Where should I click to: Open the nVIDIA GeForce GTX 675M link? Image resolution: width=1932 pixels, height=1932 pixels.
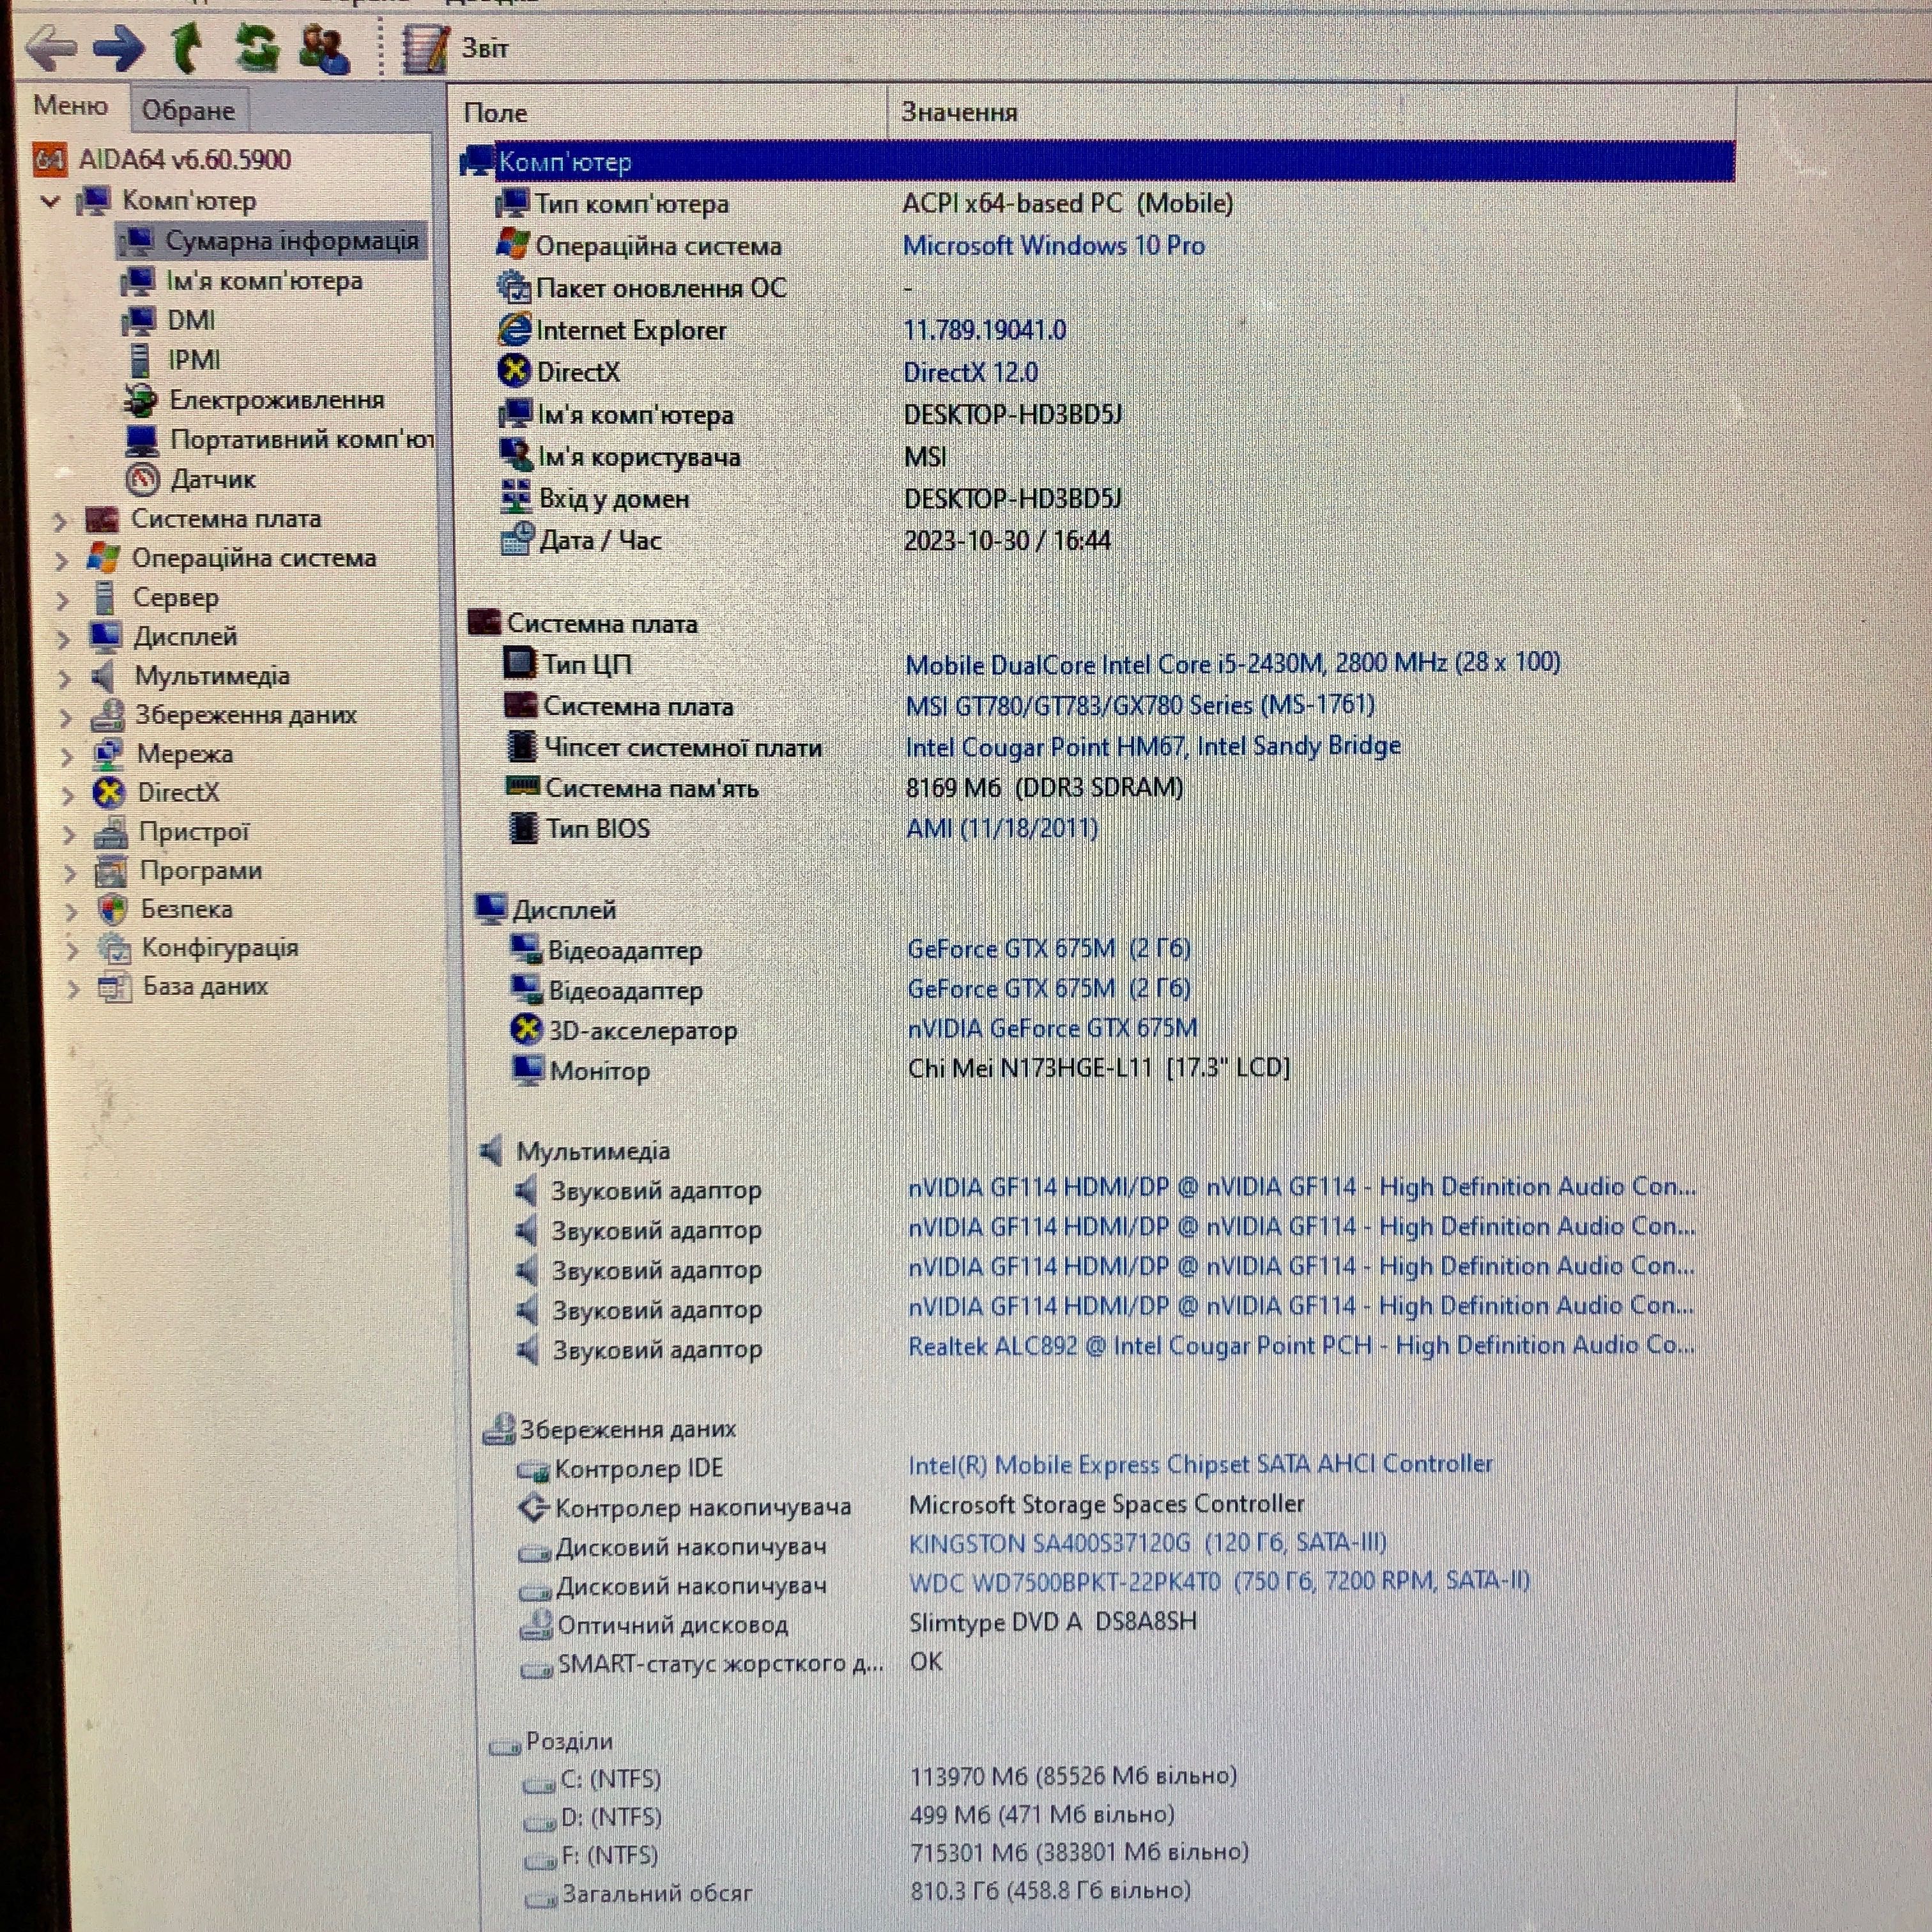click(1052, 1028)
